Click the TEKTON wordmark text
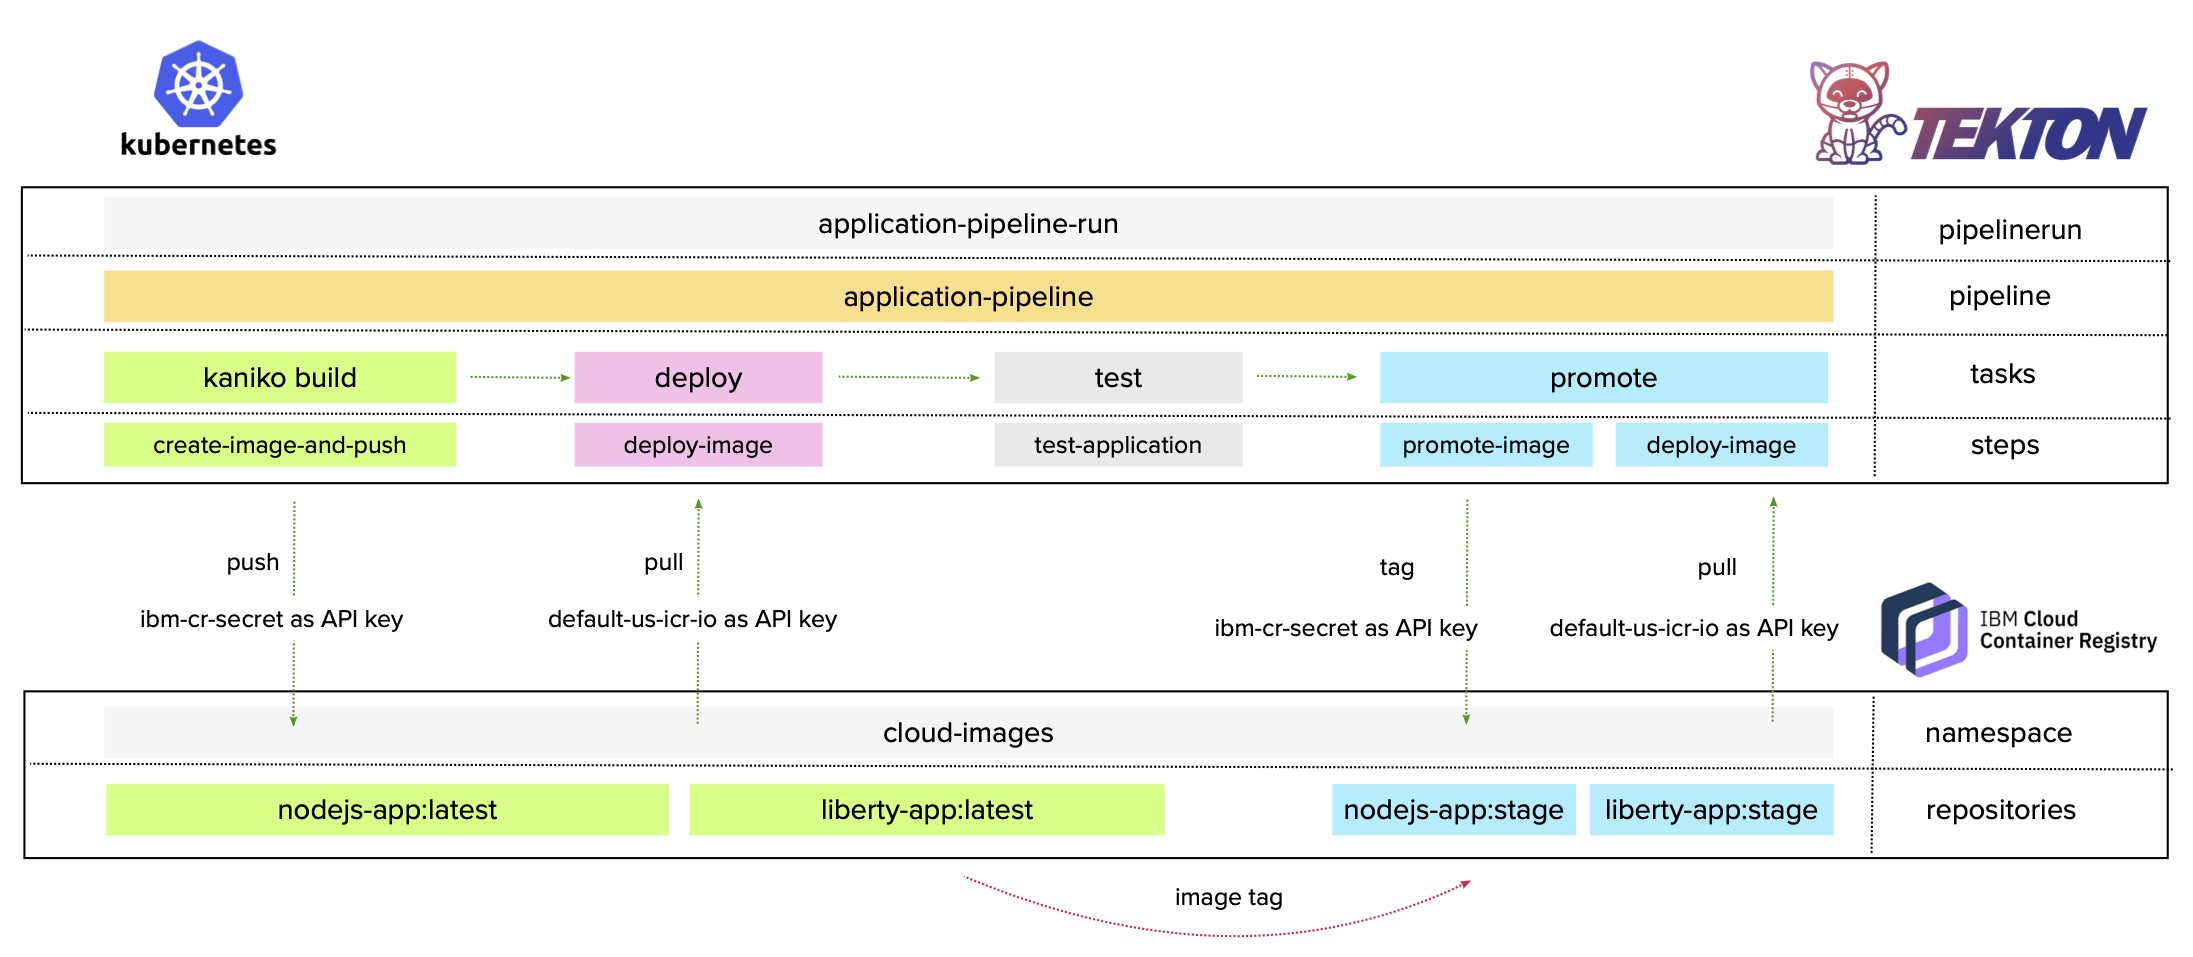Image resolution: width=2193 pixels, height=957 pixels. point(2029,134)
